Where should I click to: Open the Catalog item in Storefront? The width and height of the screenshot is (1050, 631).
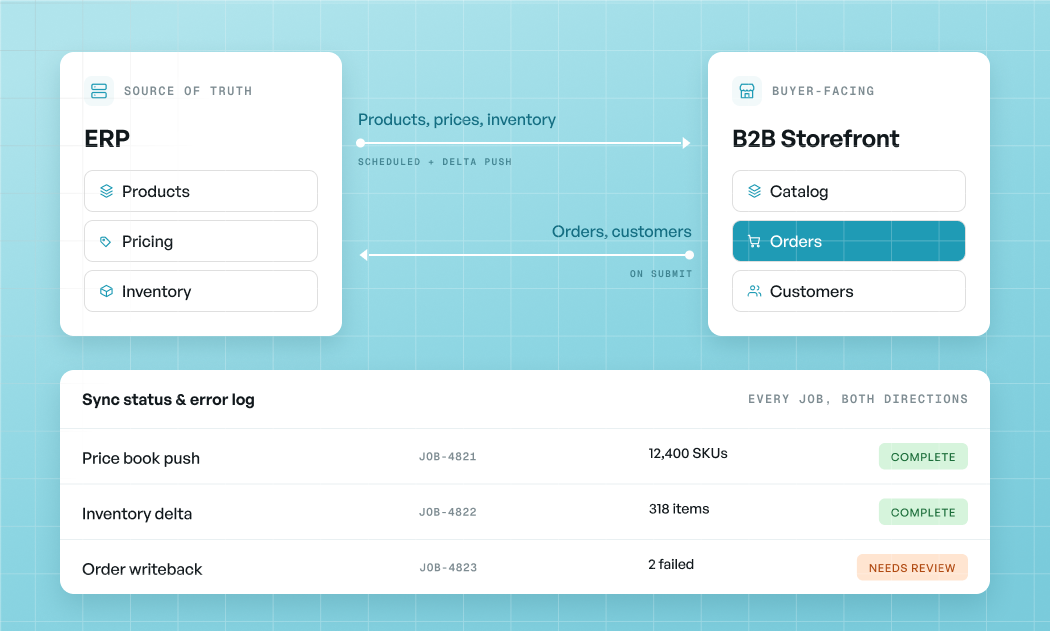coord(848,191)
